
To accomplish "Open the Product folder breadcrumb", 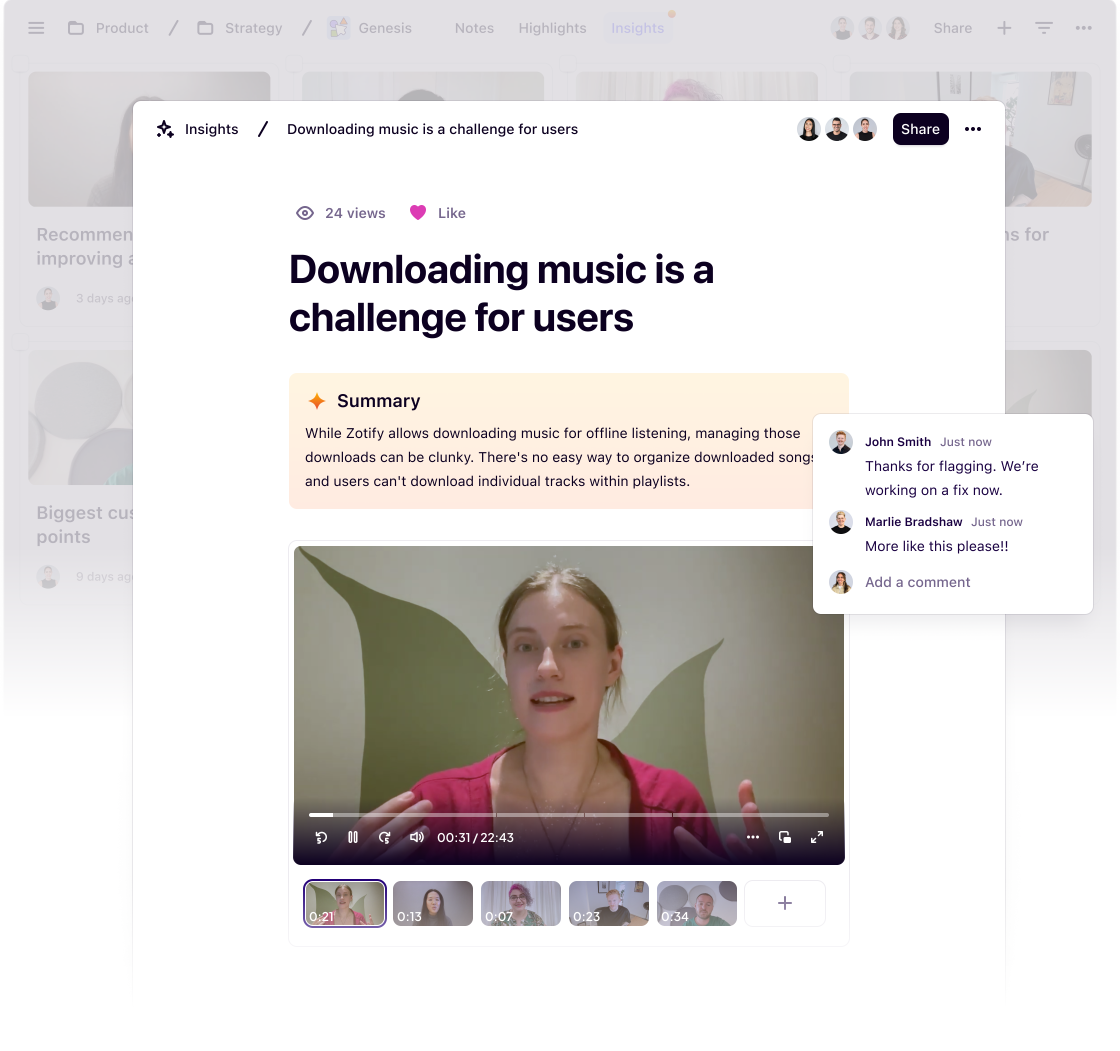I will 108,28.
